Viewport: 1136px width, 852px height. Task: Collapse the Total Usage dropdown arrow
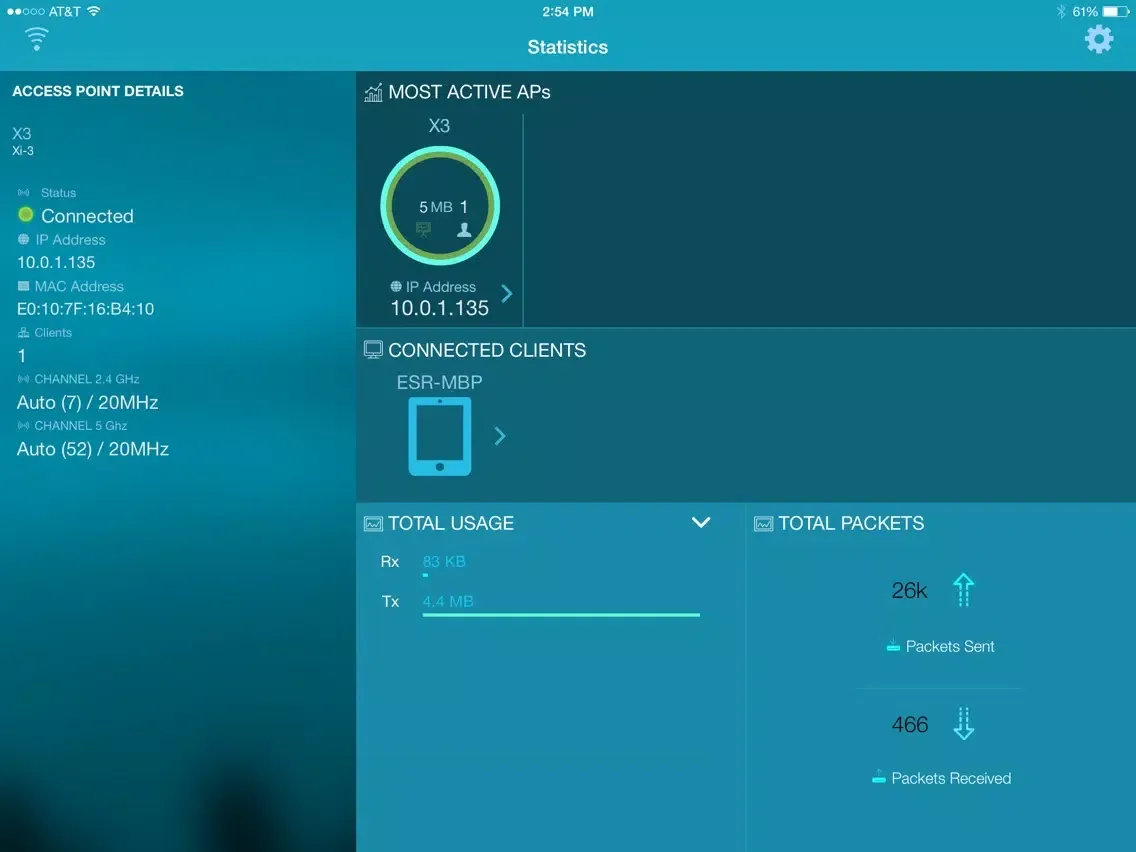click(x=701, y=522)
